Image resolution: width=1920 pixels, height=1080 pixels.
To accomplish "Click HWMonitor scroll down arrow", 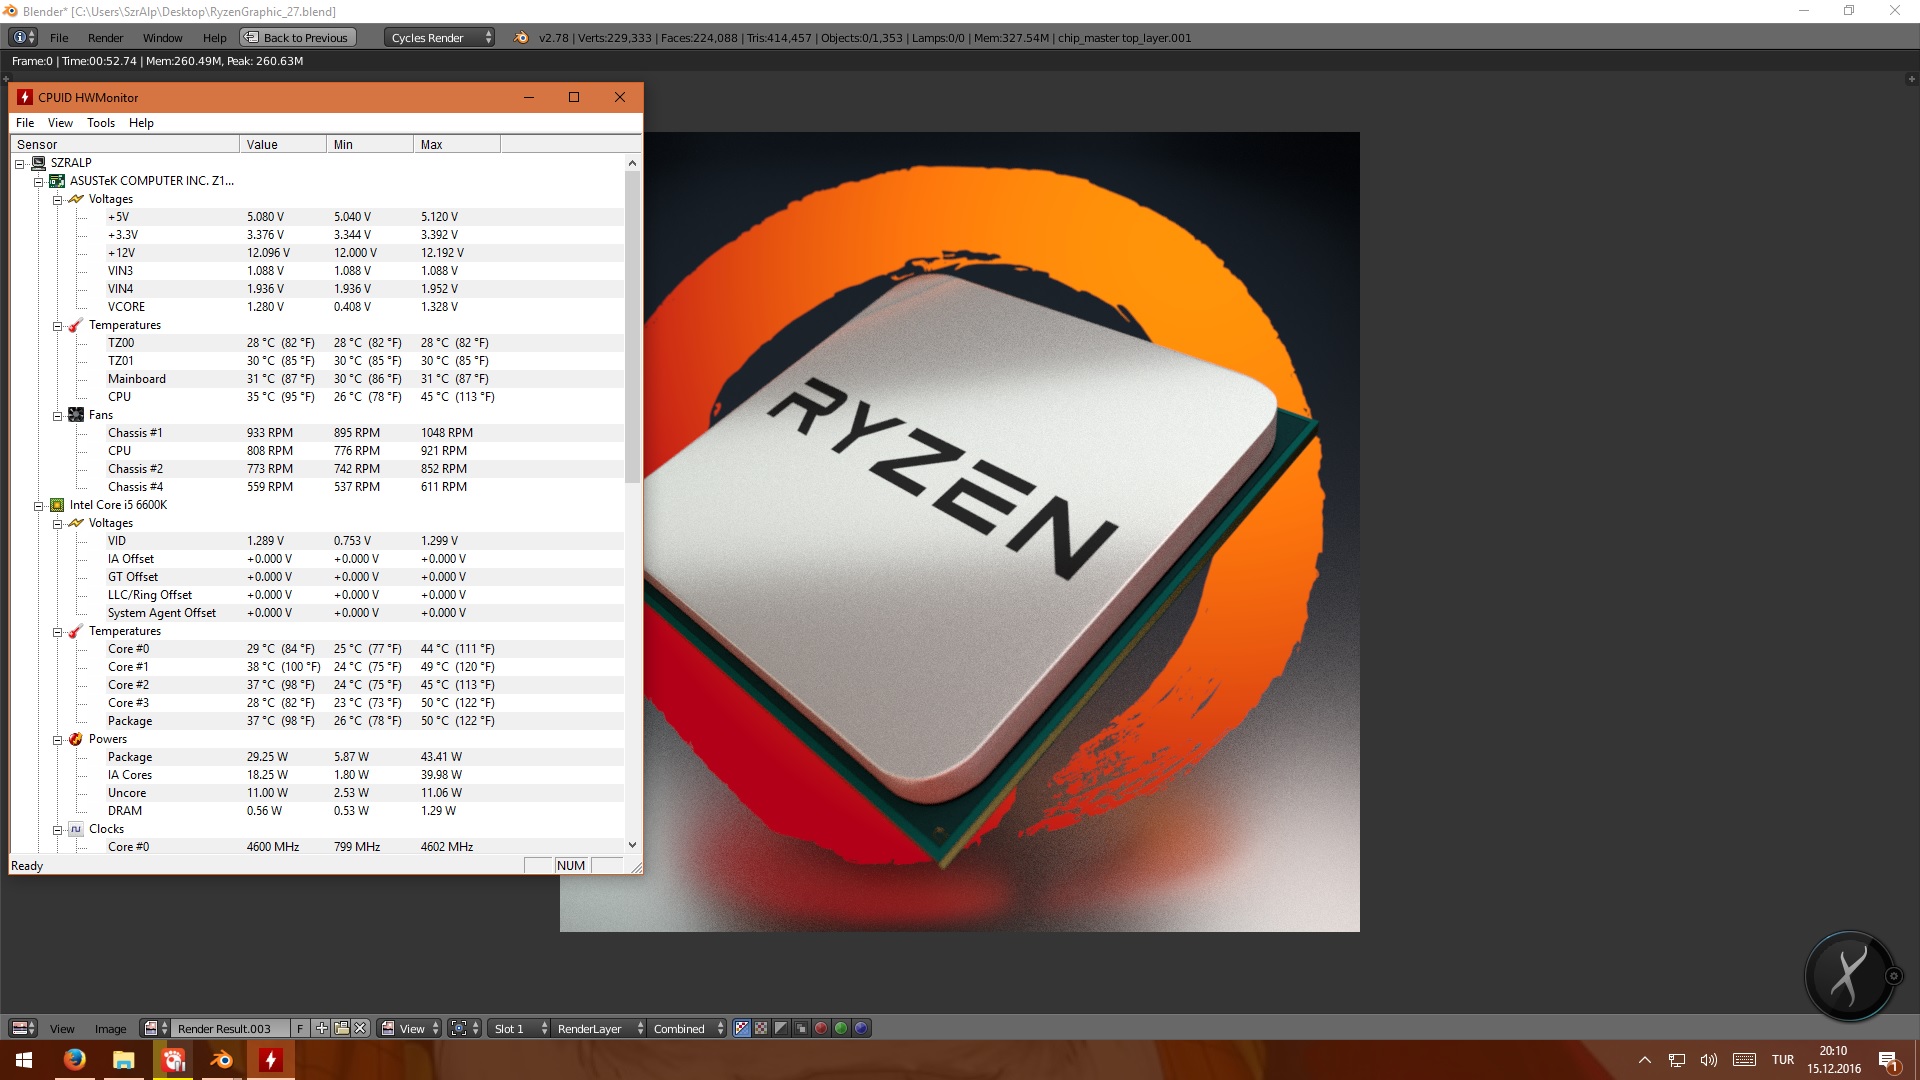I will tap(632, 845).
